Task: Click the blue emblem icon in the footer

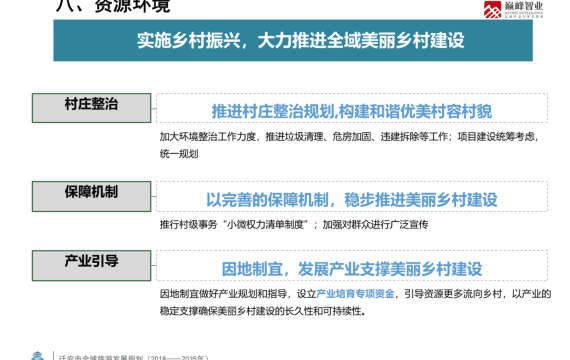Action: coord(37,356)
